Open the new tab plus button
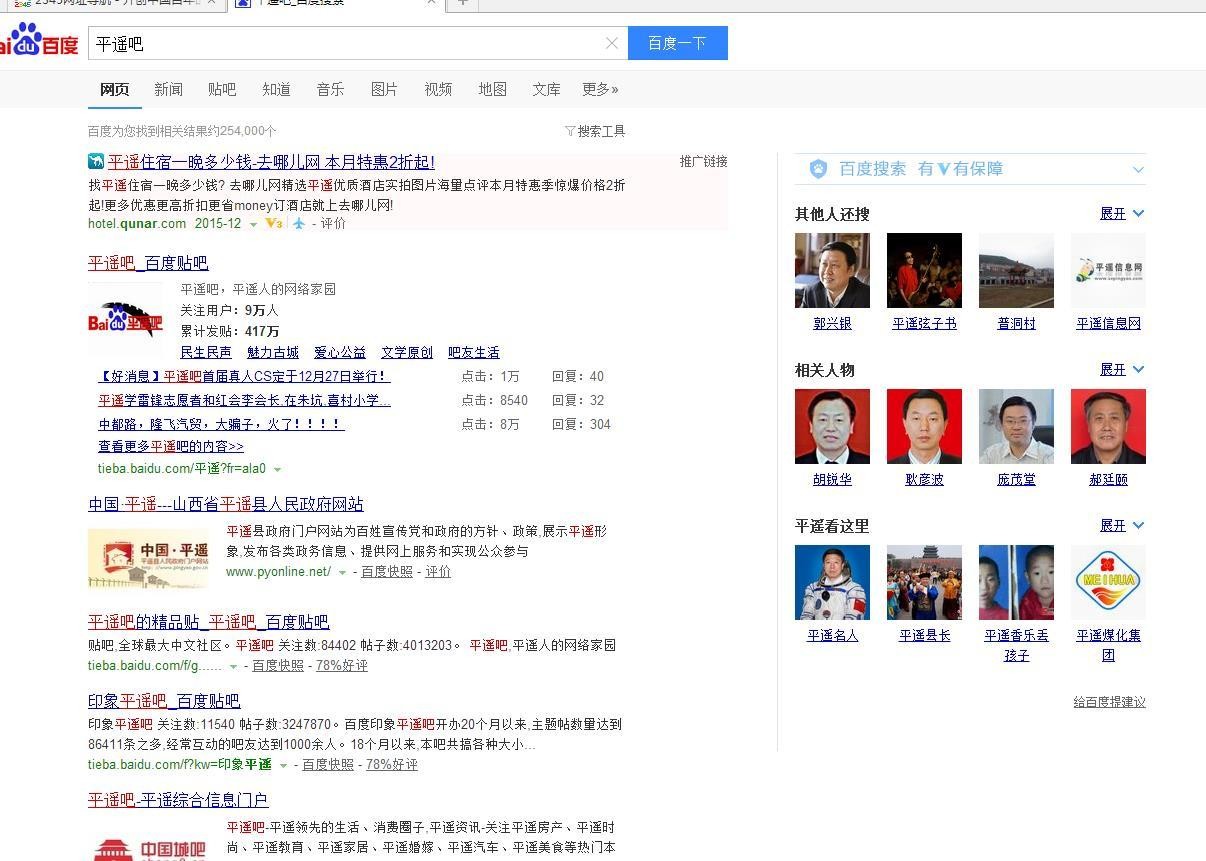This screenshot has width=1206, height=861. (x=462, y=2)
